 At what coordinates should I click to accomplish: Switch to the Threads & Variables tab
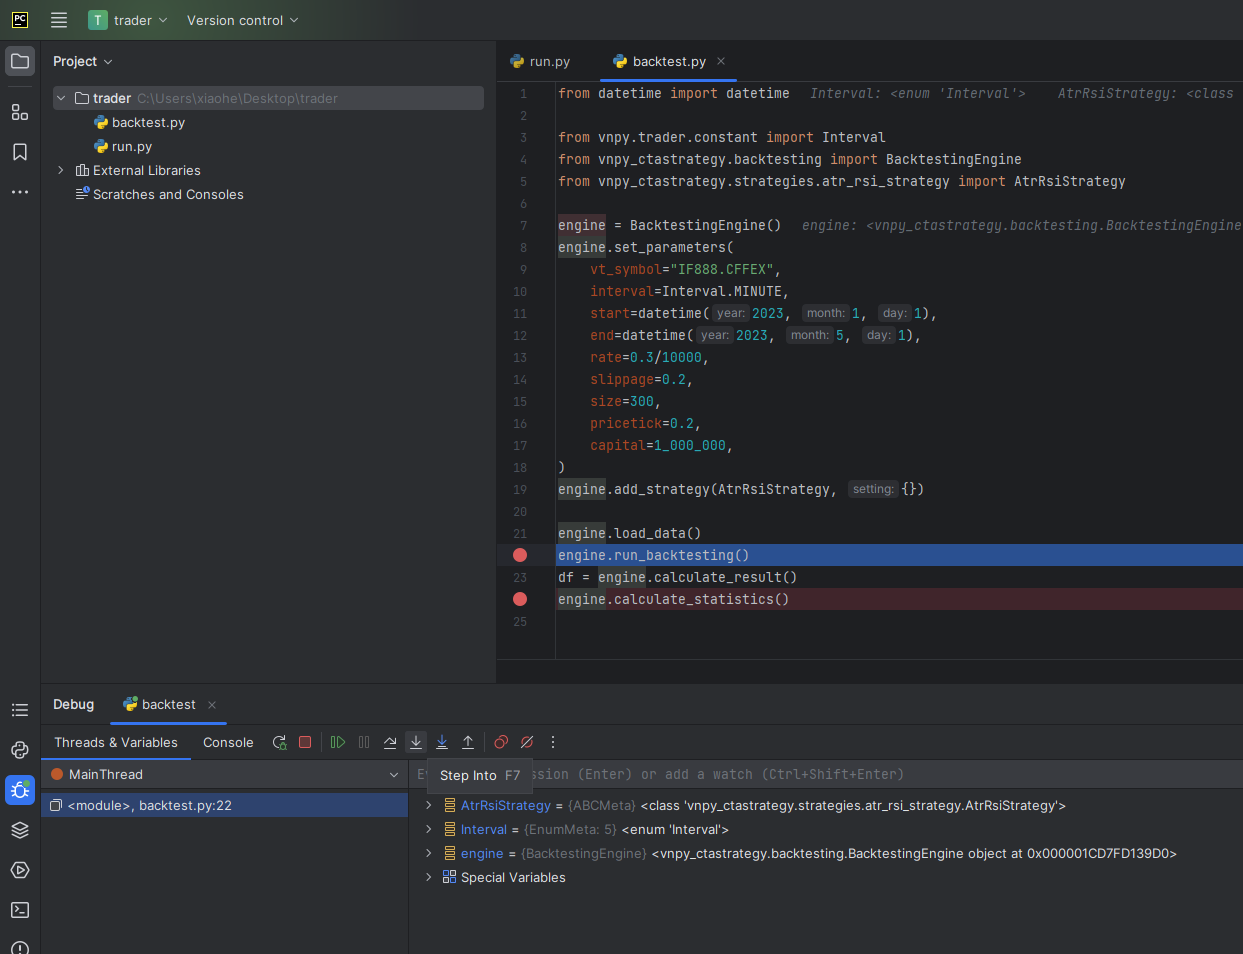tap(116, 742)
